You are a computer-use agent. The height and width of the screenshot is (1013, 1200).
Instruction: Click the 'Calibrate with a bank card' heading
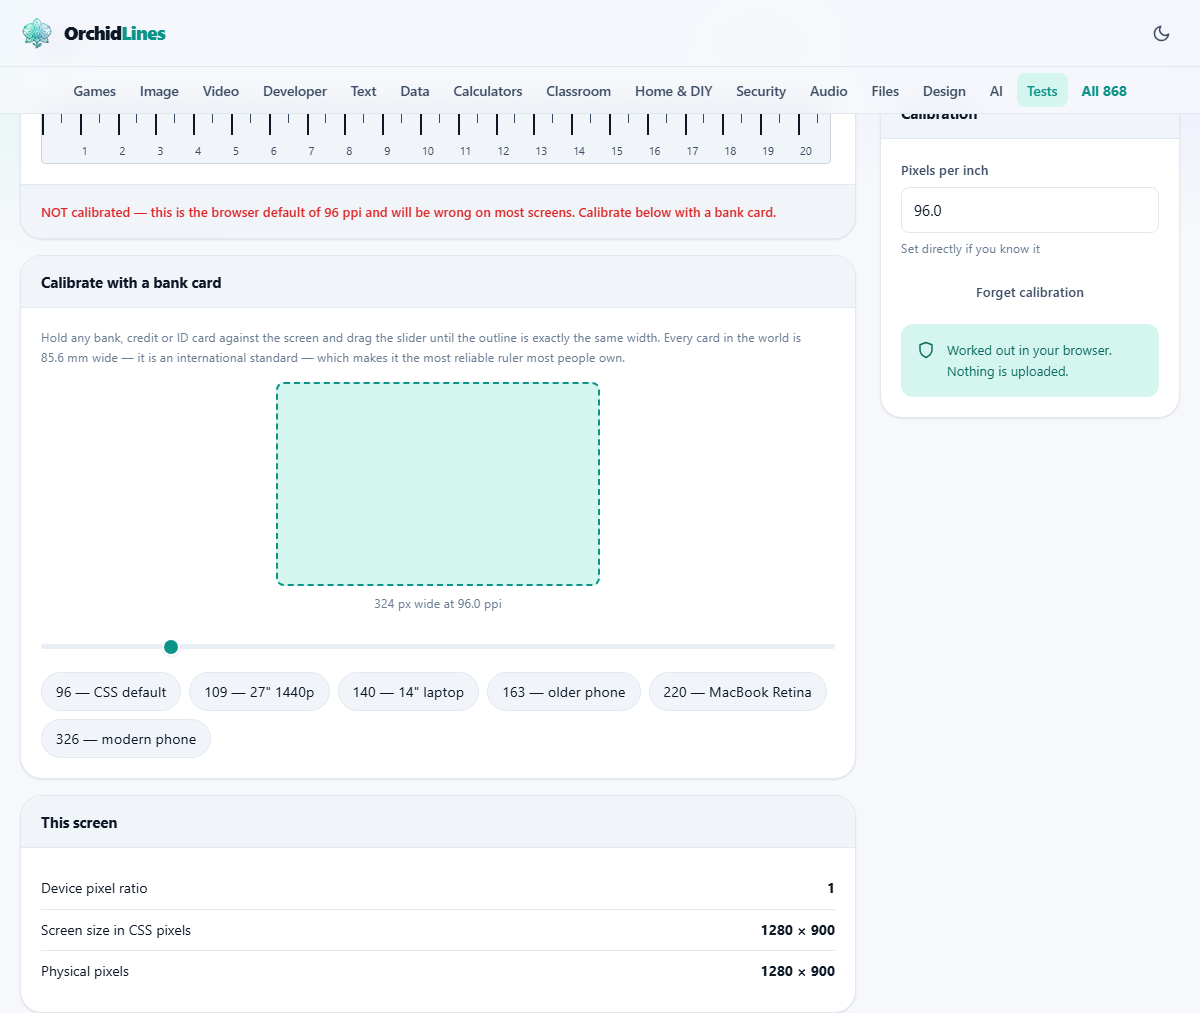click(131, 283)
